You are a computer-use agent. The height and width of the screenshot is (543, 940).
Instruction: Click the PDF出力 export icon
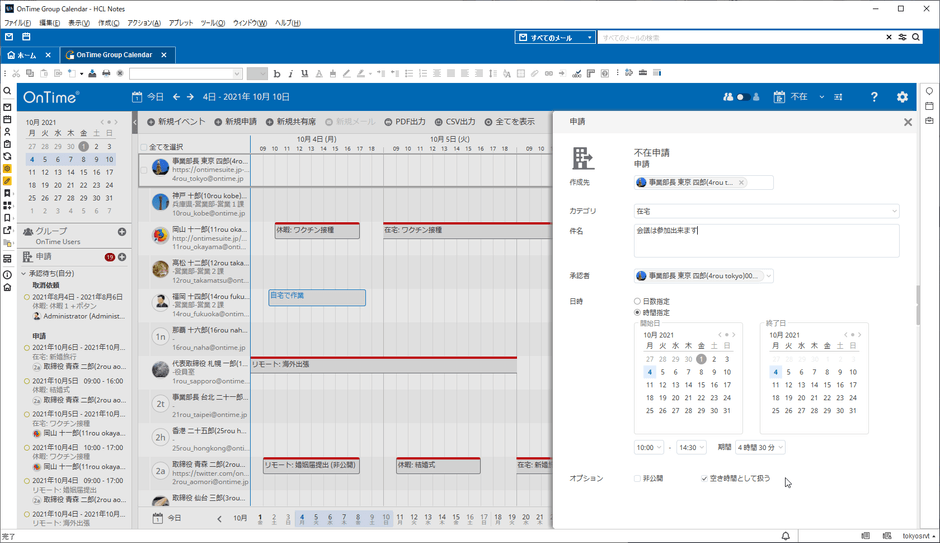coord(389,122)
